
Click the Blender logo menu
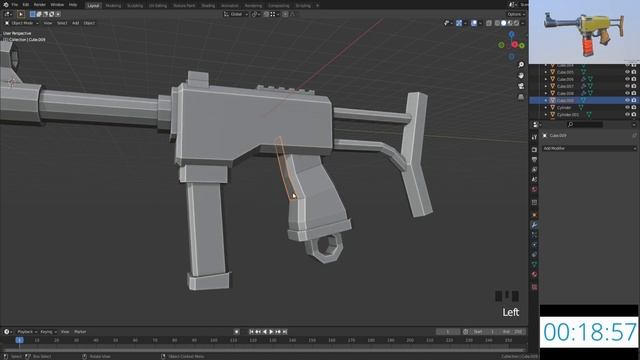point(5,4)
